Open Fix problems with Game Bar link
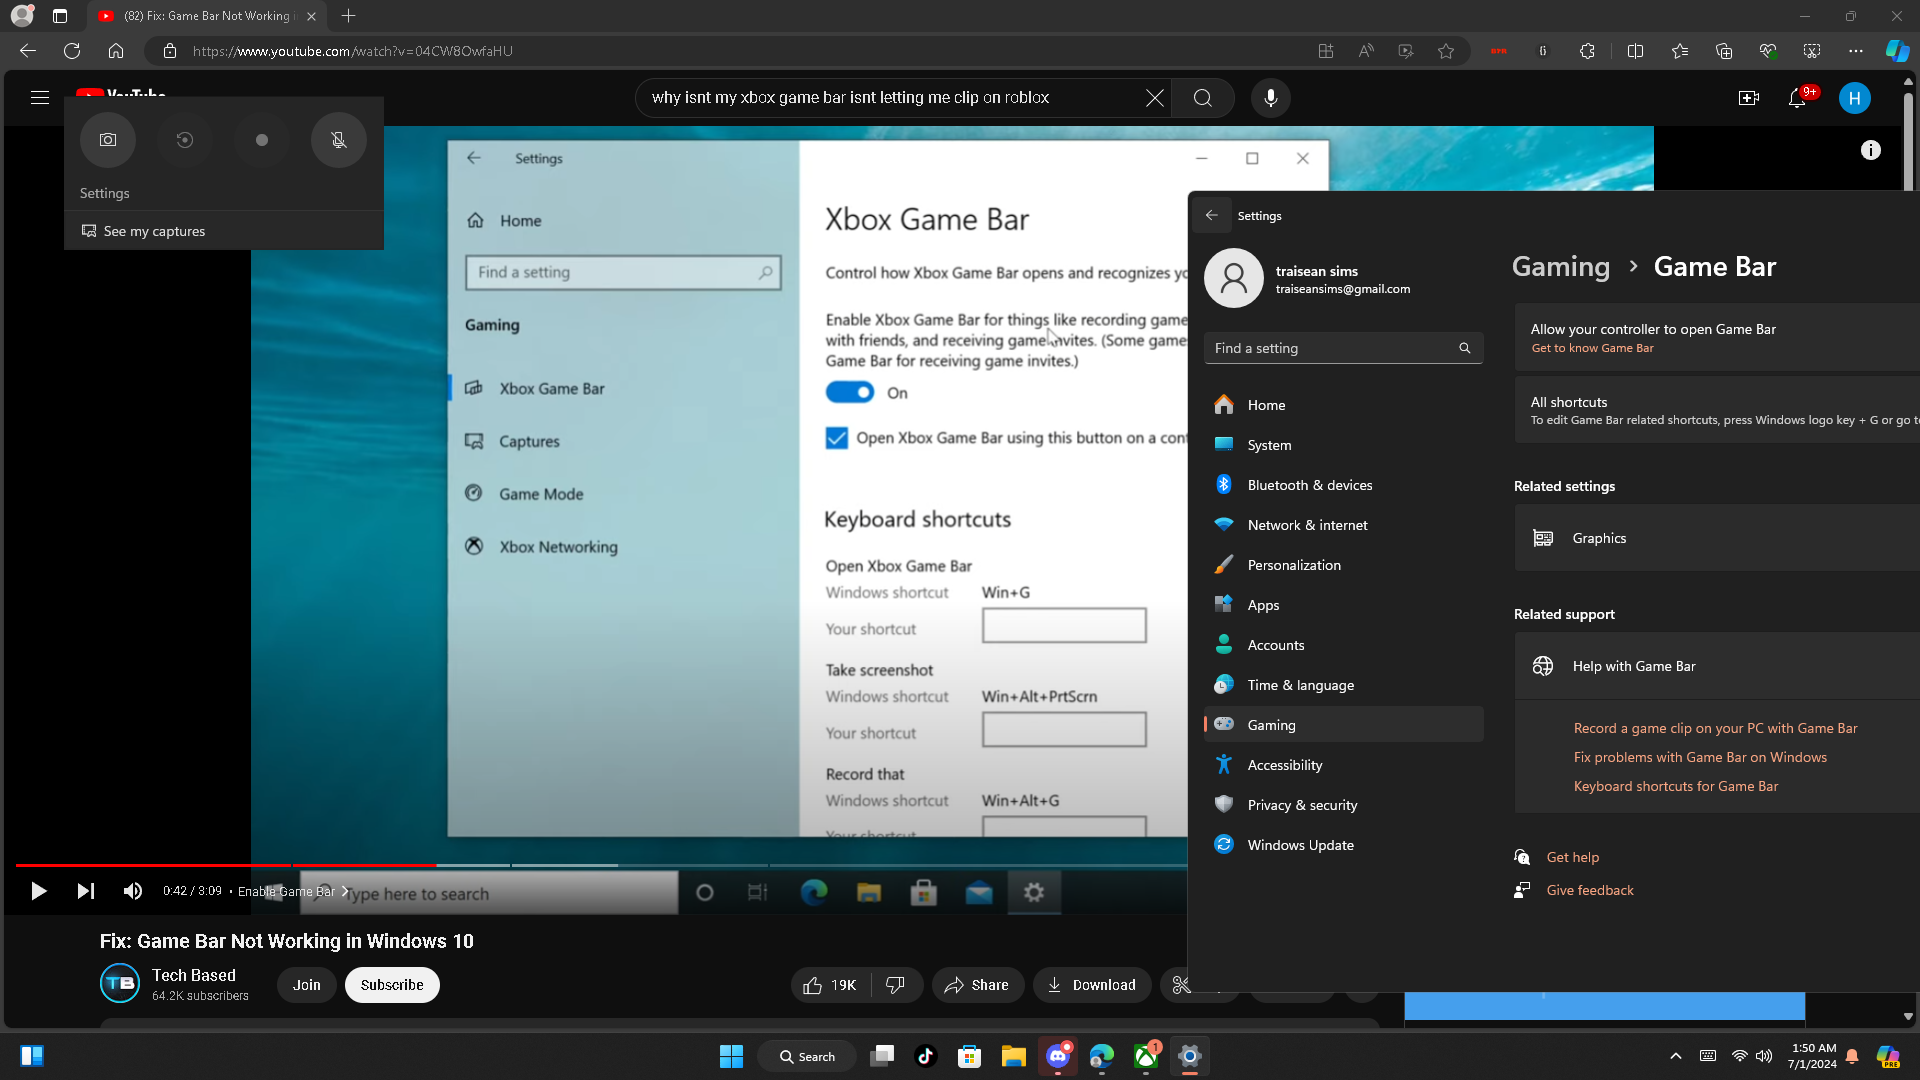The image size is (1920, 1080). 1700,757
